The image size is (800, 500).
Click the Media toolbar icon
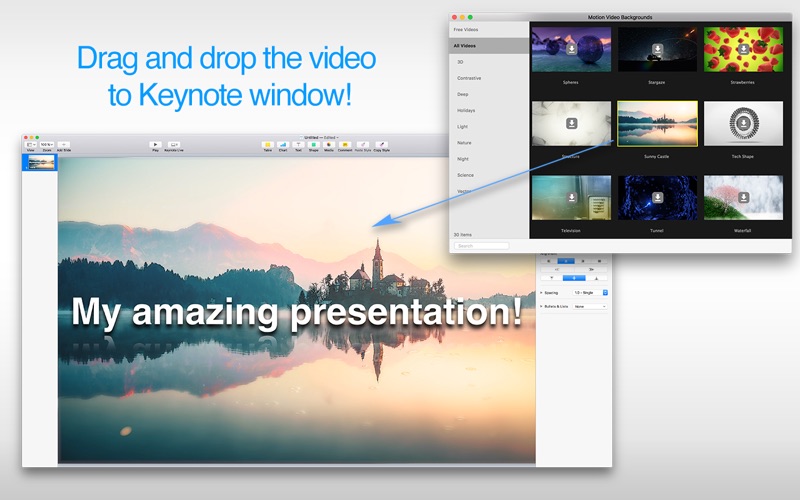[x=329, y=145]
